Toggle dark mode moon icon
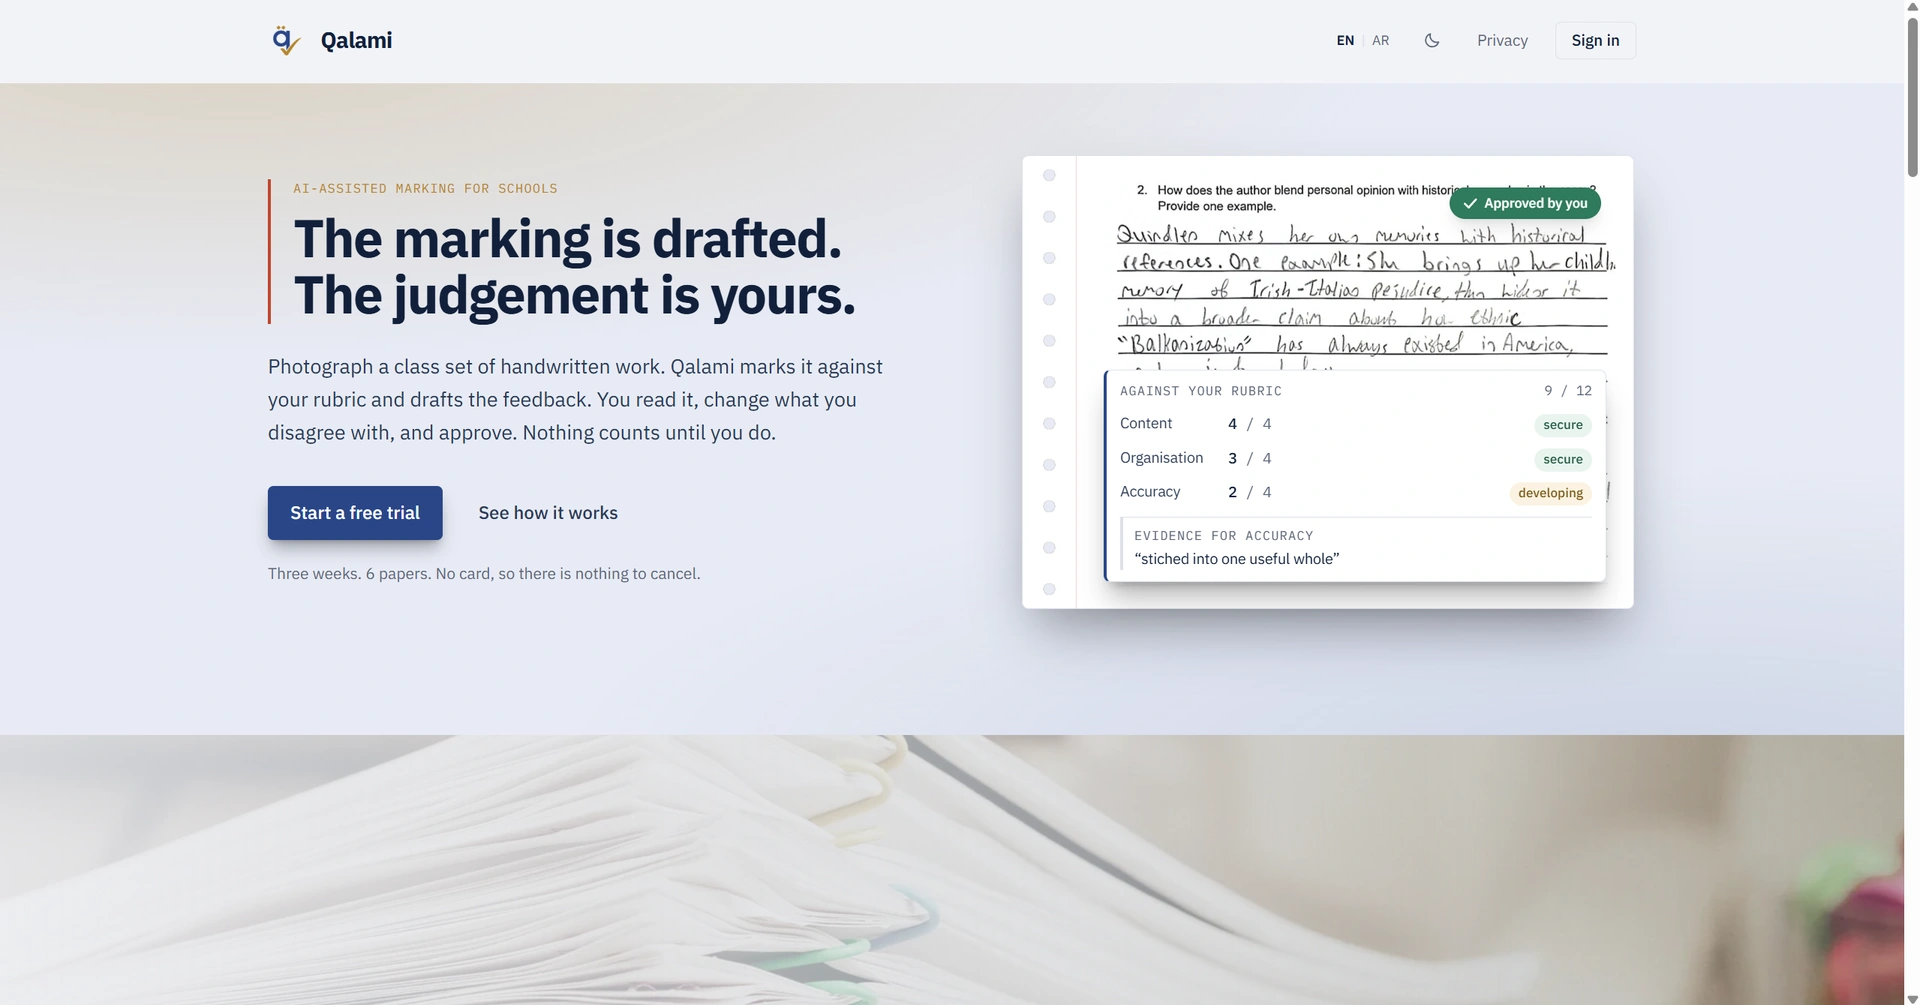Screen dimensions: 1920x1005 pos(1432,40)
